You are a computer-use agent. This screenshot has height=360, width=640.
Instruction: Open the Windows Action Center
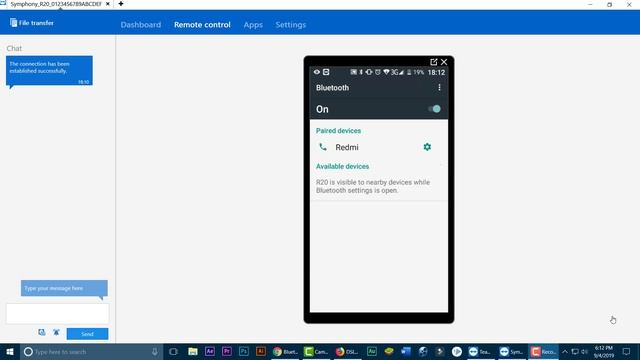click(627, 351)
